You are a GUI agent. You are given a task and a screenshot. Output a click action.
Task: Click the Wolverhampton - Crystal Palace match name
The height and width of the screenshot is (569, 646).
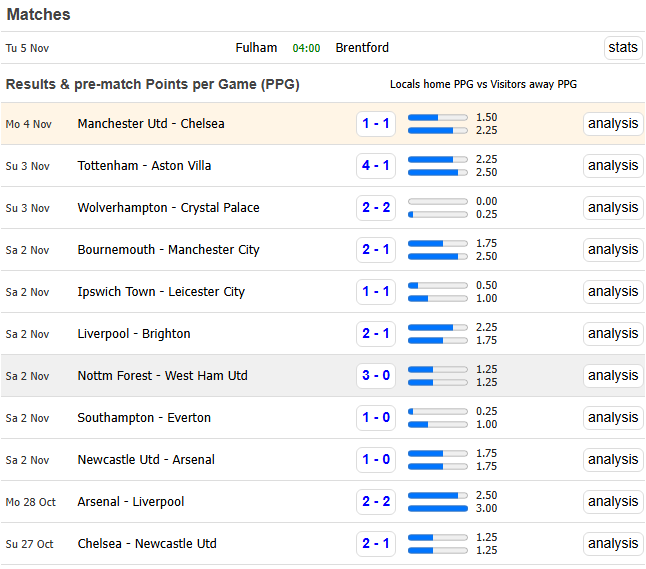click(x=169, y=208)
